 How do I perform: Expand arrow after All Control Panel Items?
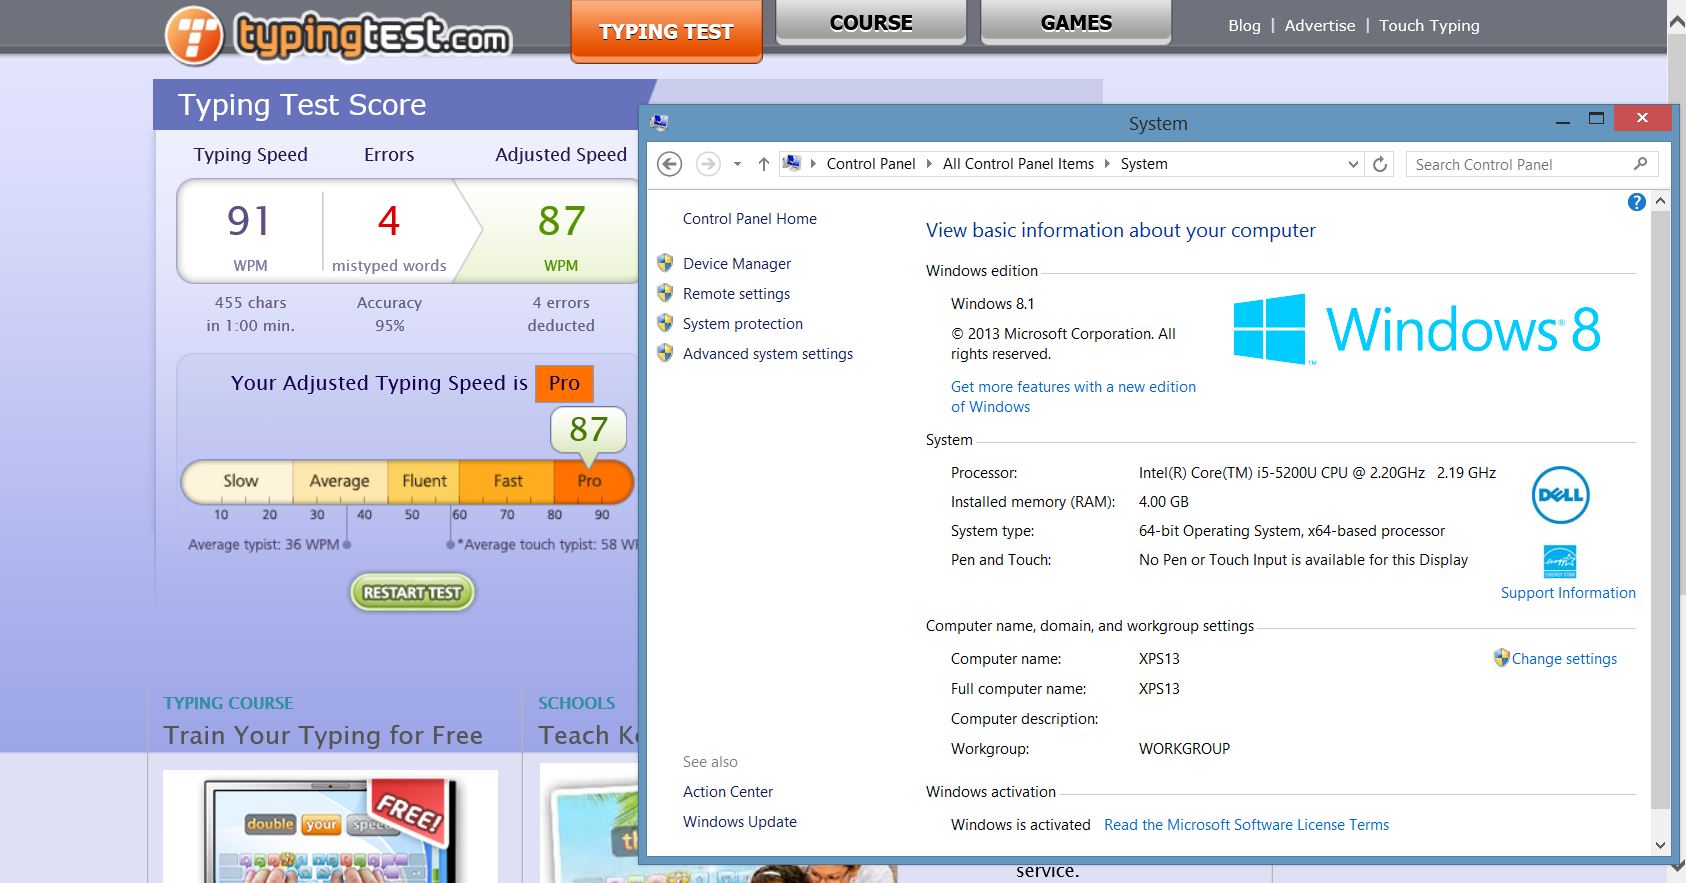click(x=1107, y=164)
